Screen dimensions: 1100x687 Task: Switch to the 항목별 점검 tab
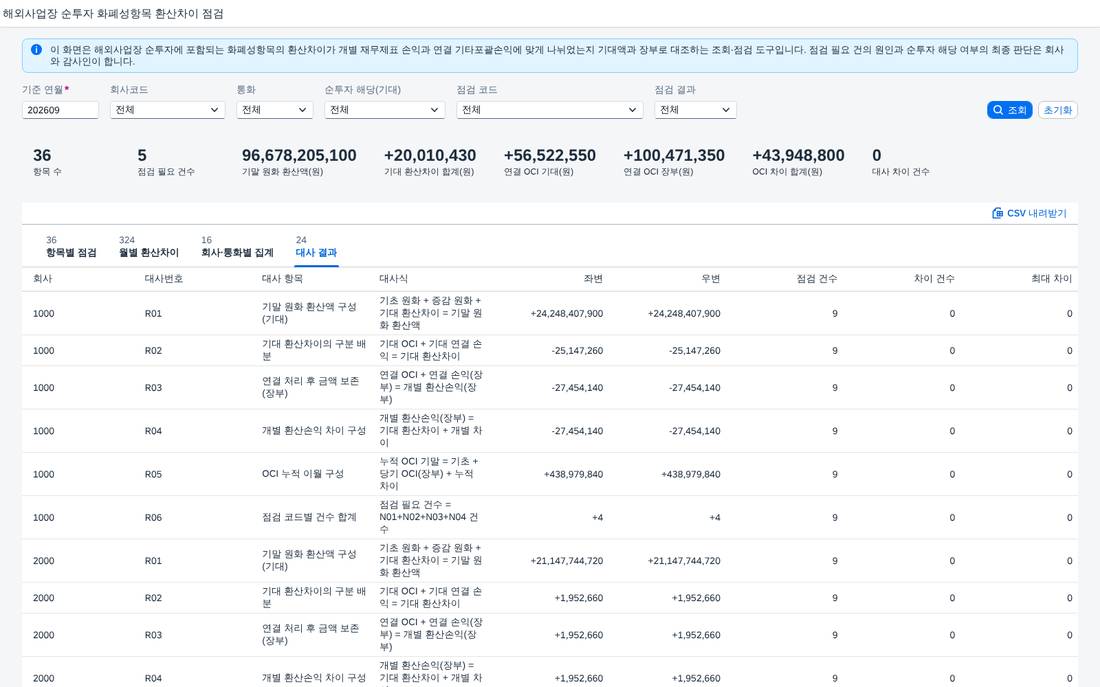71,247
